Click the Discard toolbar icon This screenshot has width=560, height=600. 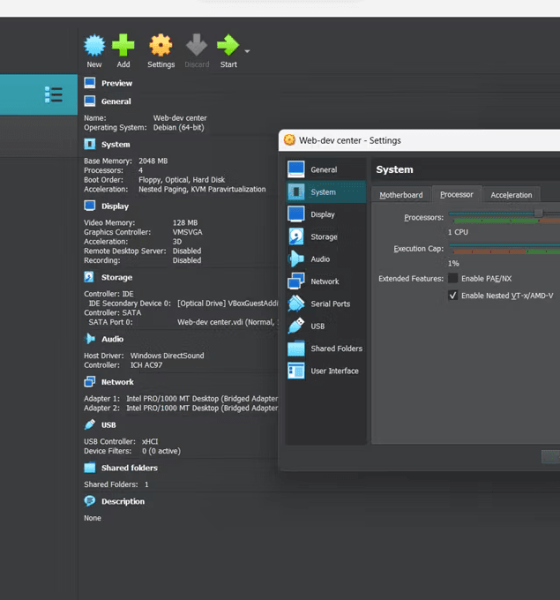[x=197, y=45]
